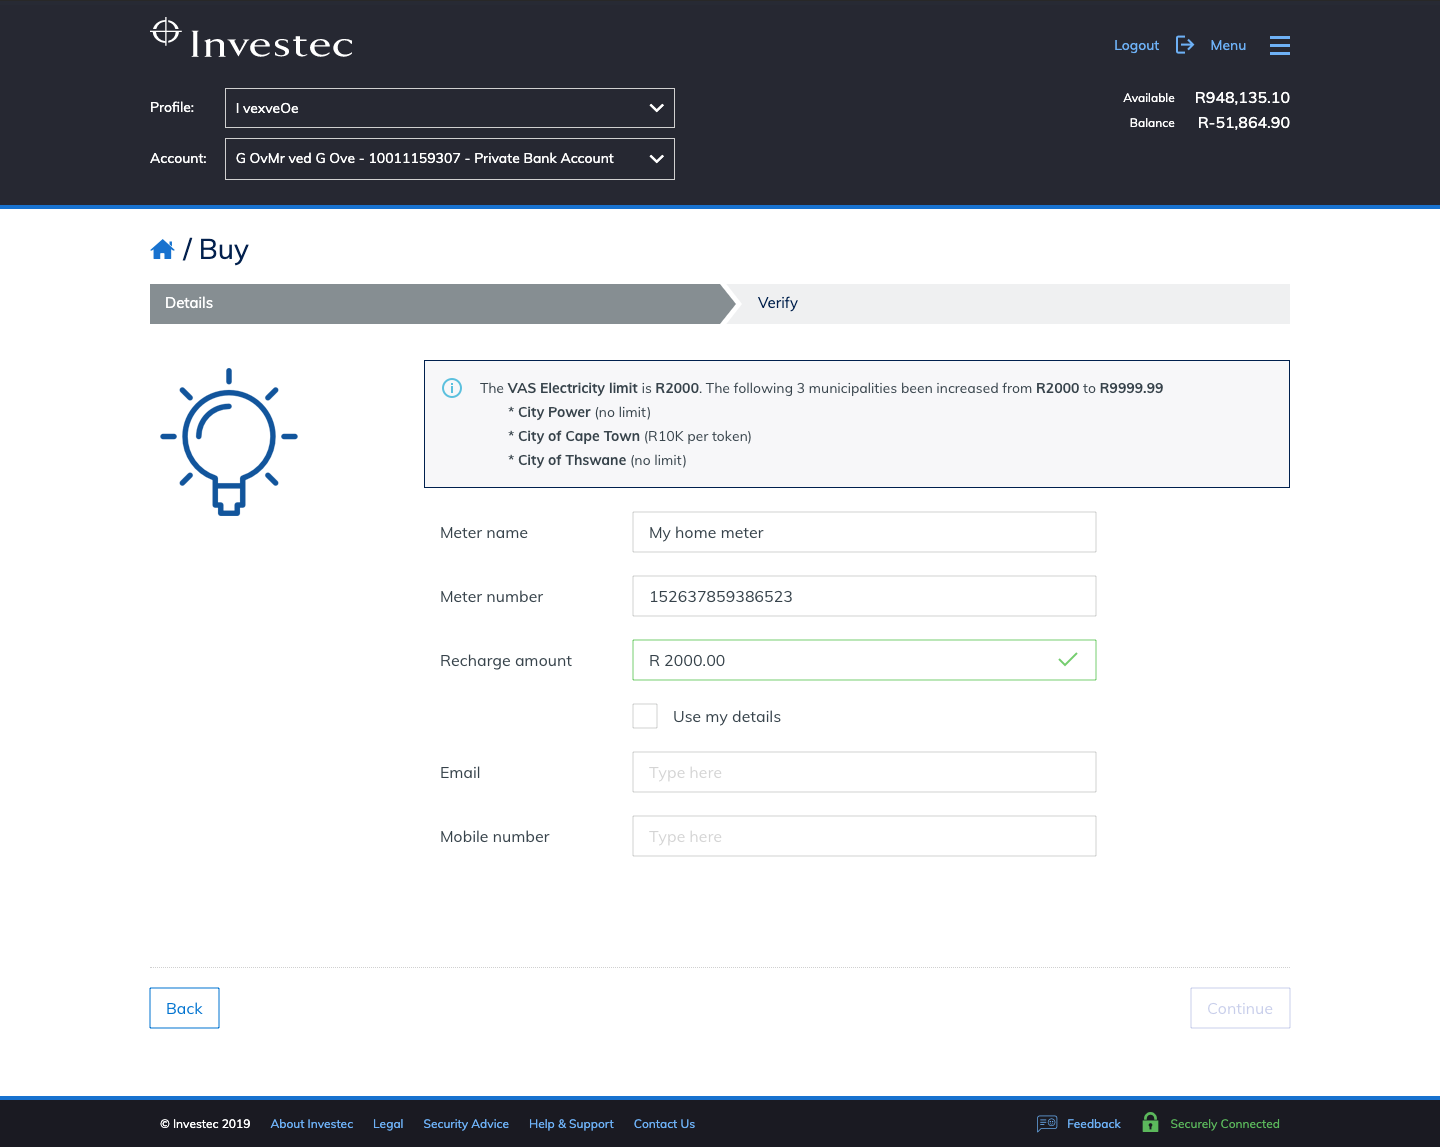Click the Recharge amount field

[864, 660]
